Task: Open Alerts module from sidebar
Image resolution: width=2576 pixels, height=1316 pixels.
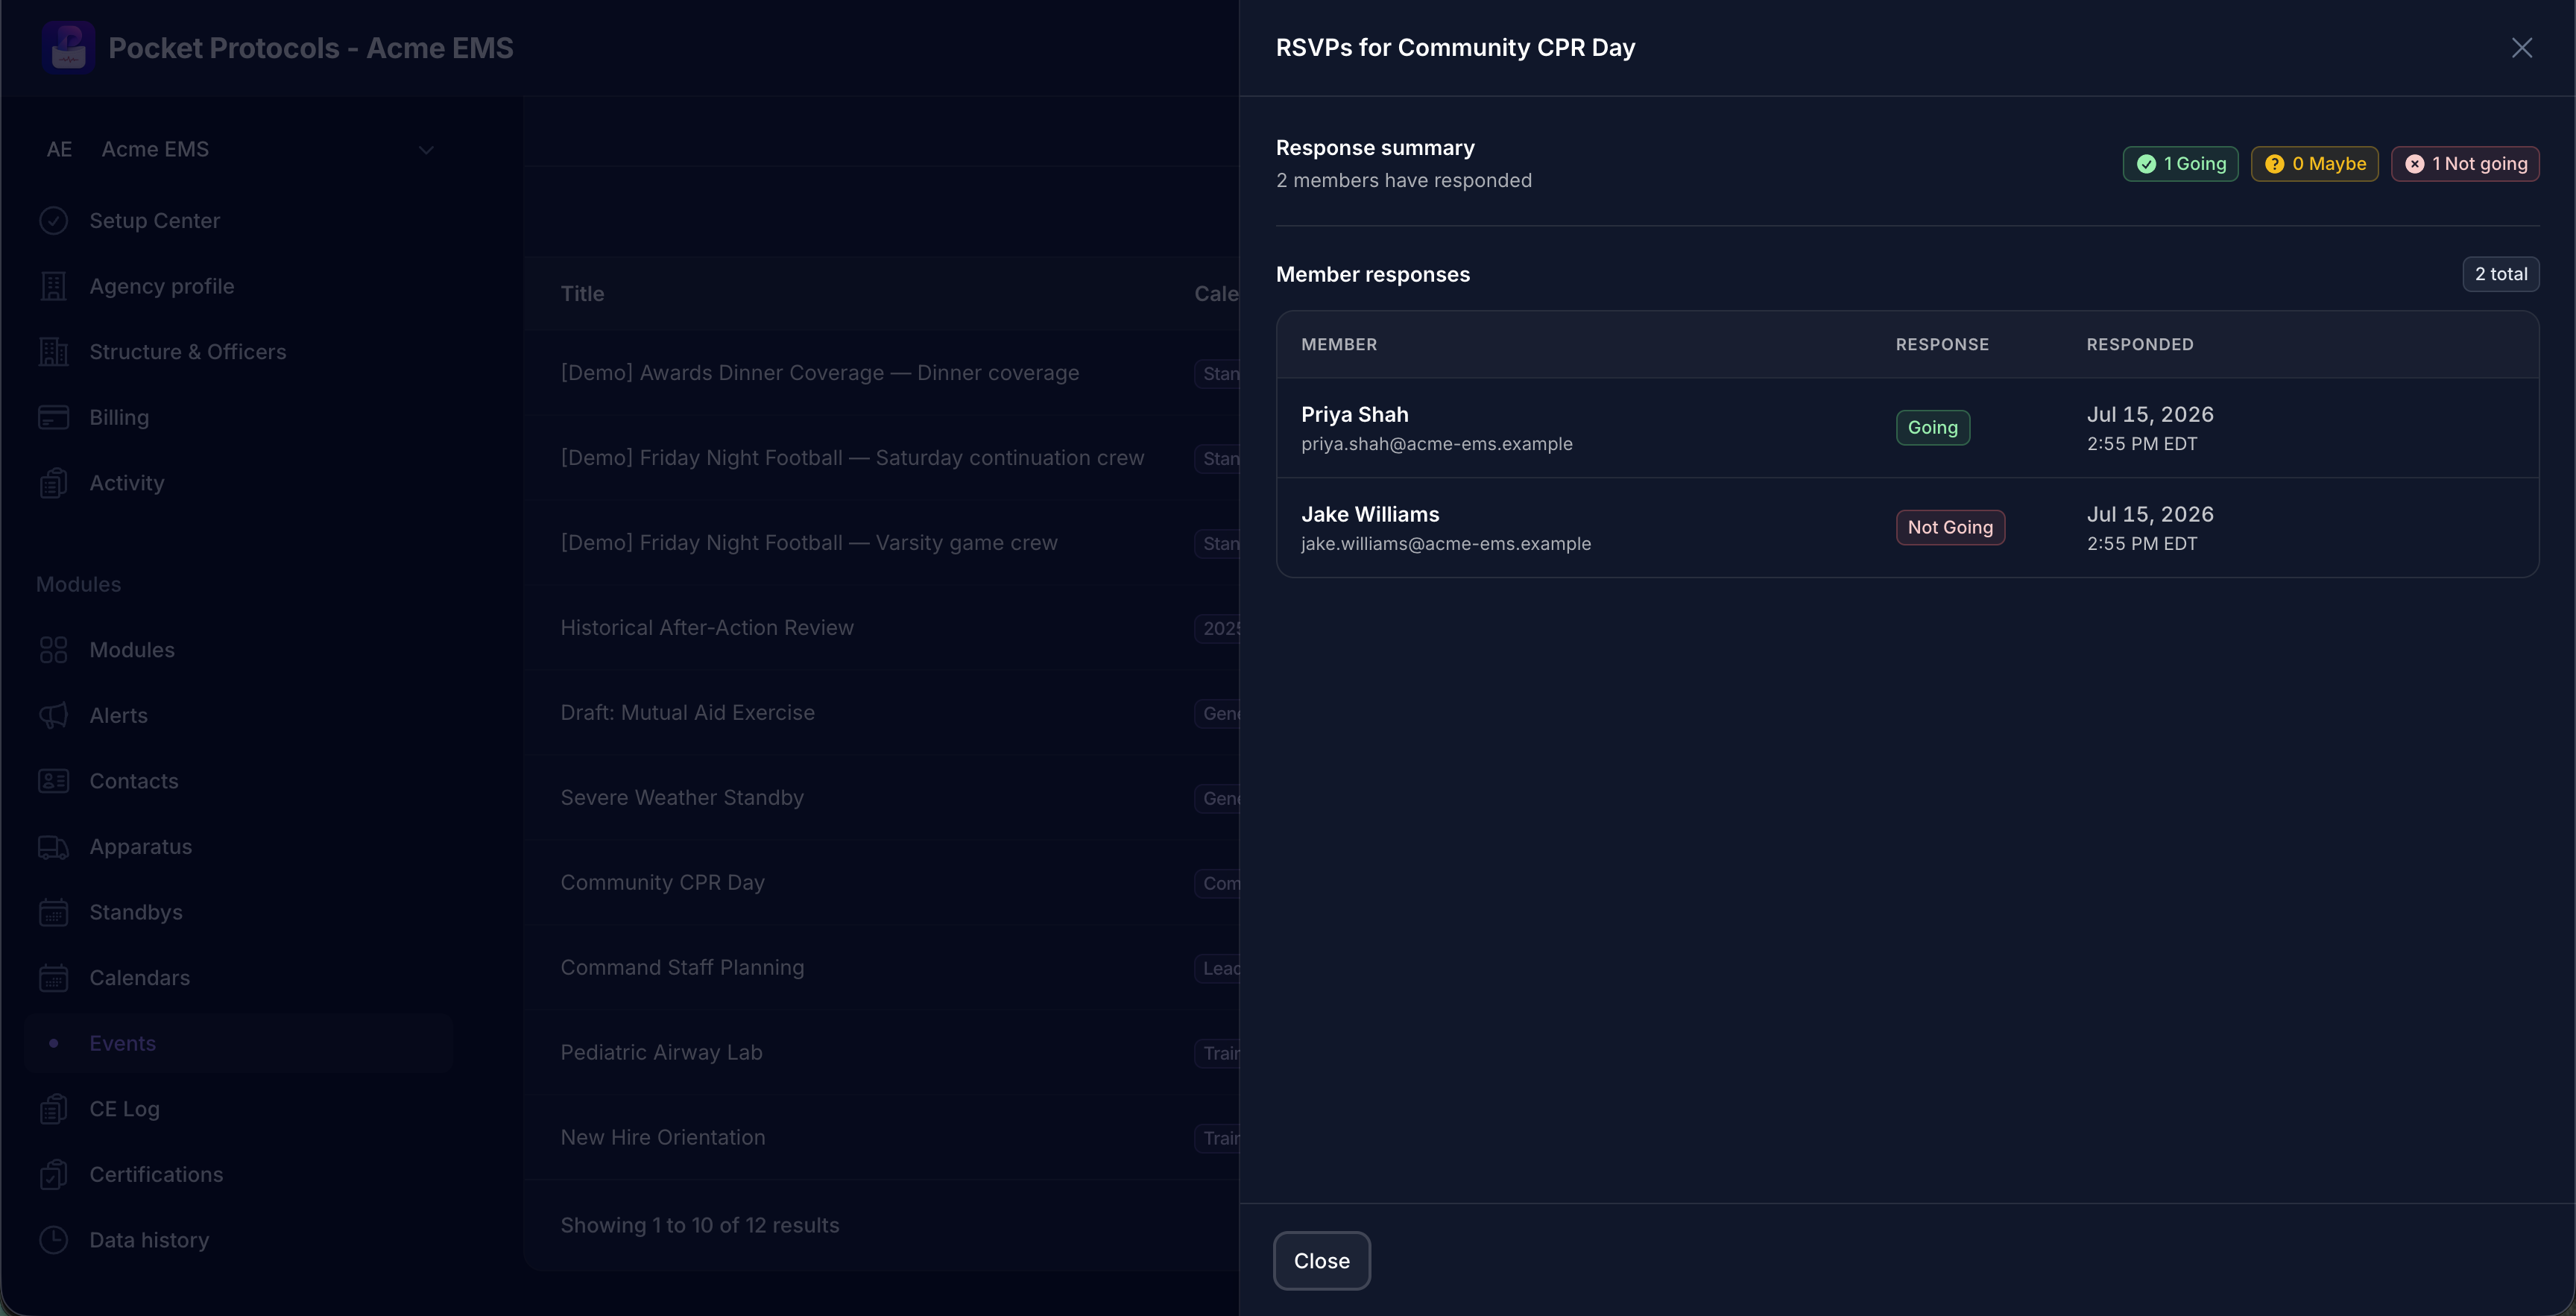Action: tap(239, 715)
